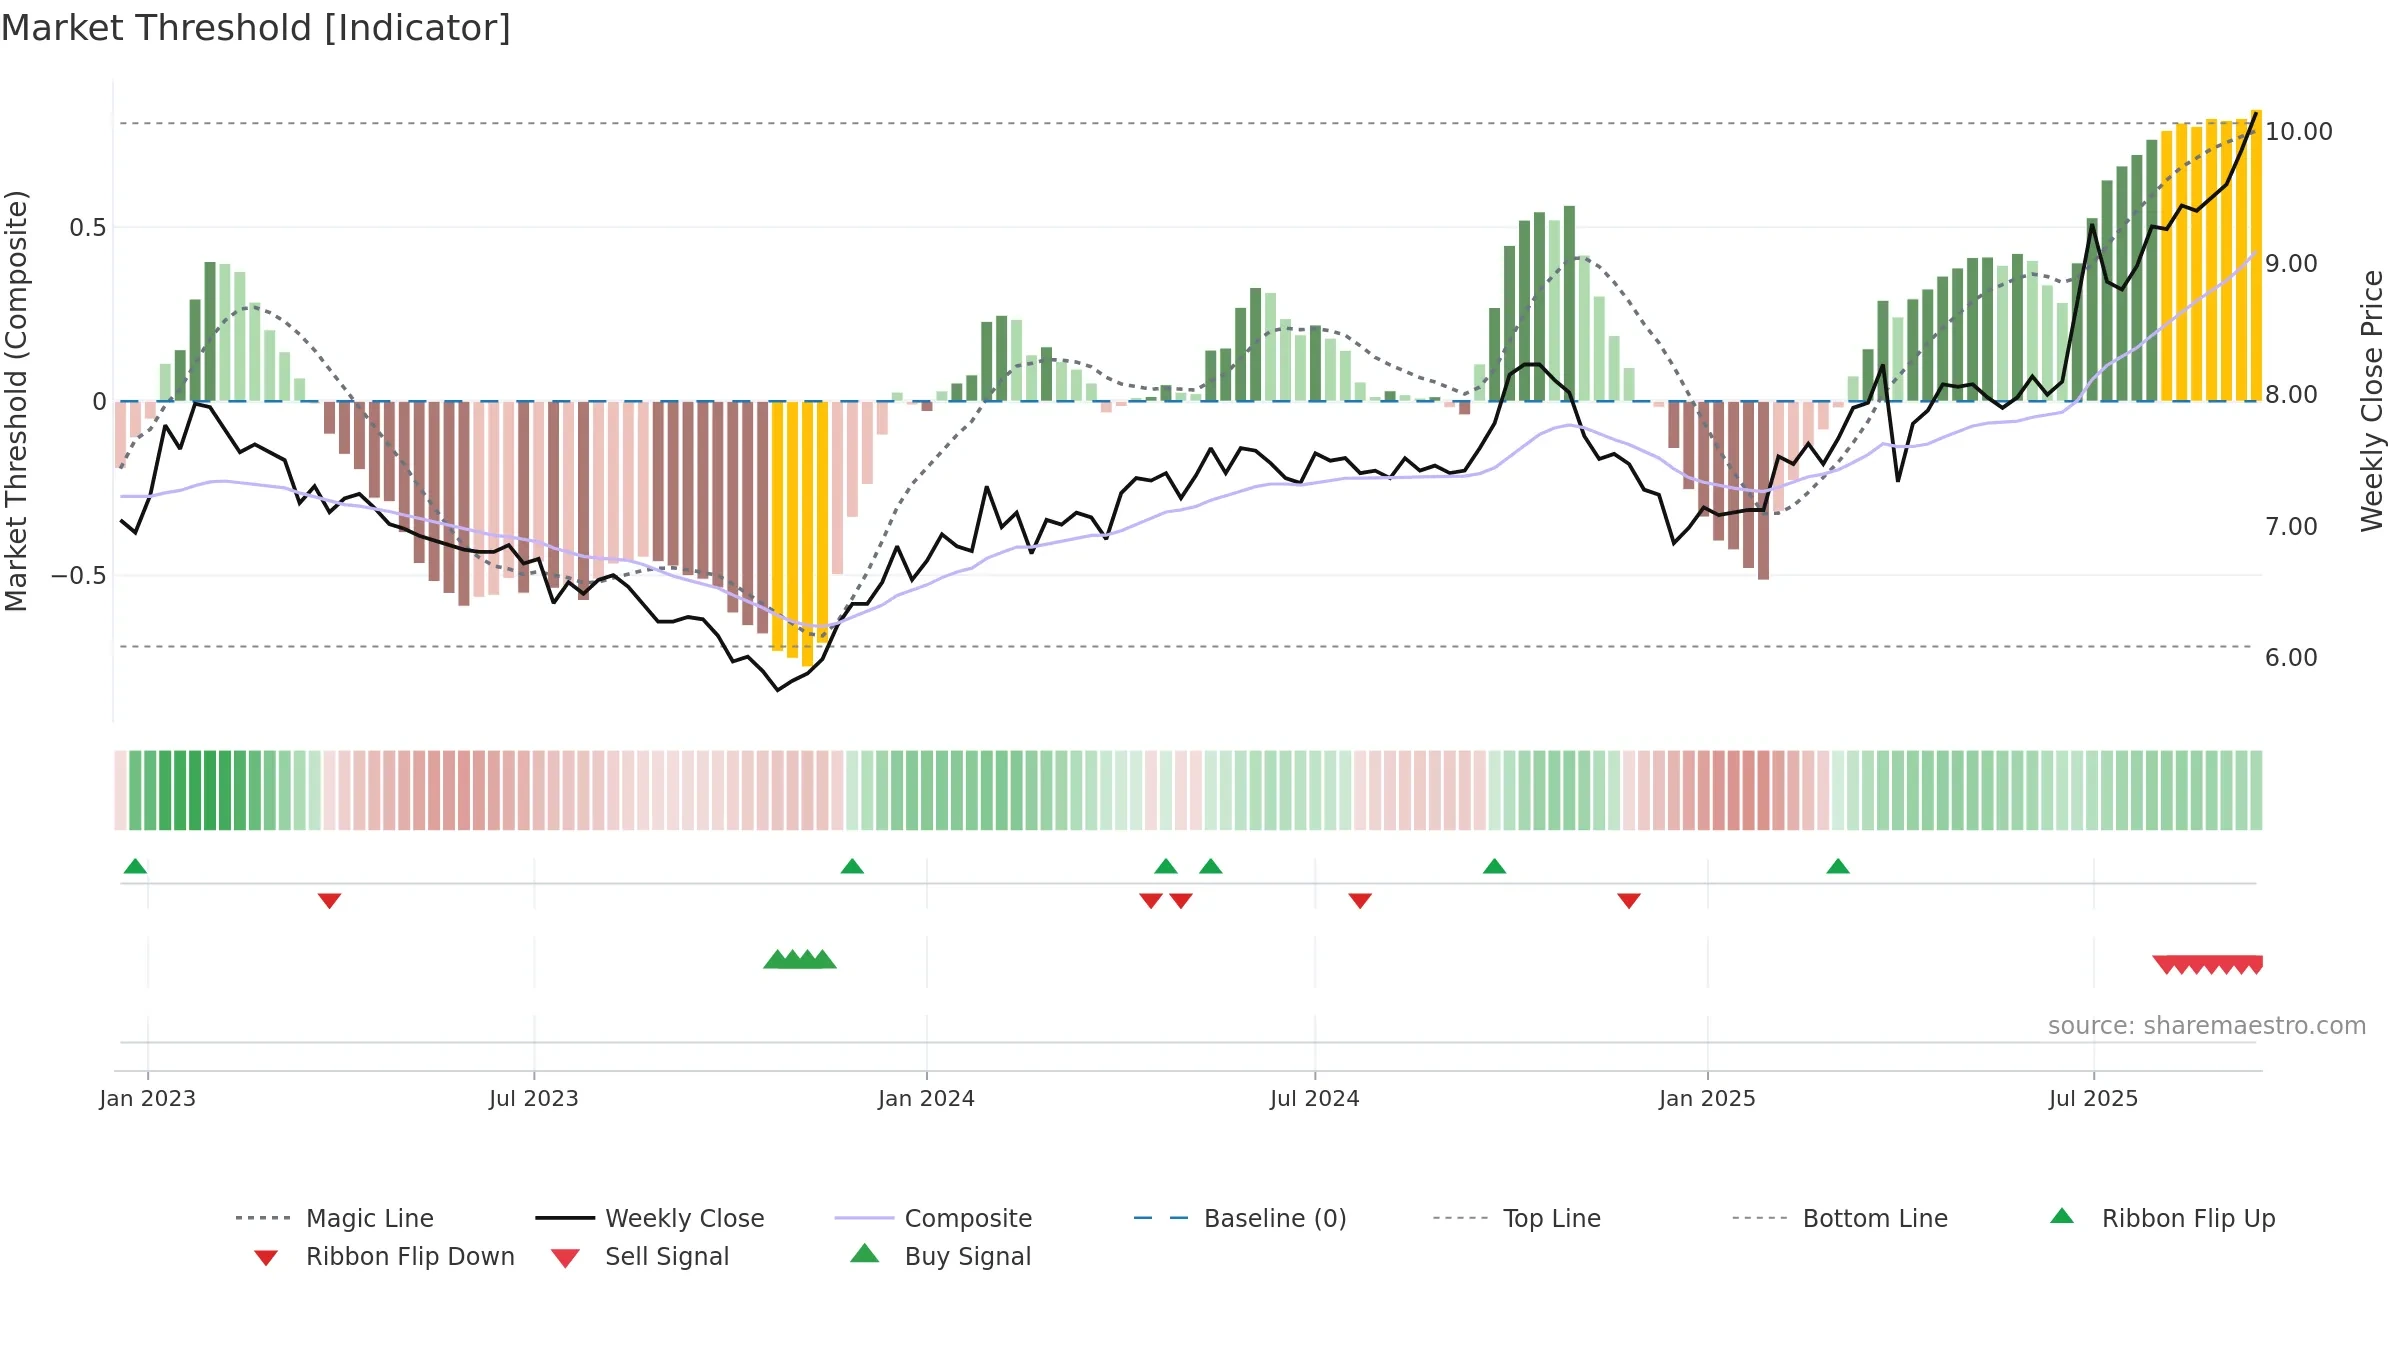Click the 8.00 price axis label

coord(2291,395)
